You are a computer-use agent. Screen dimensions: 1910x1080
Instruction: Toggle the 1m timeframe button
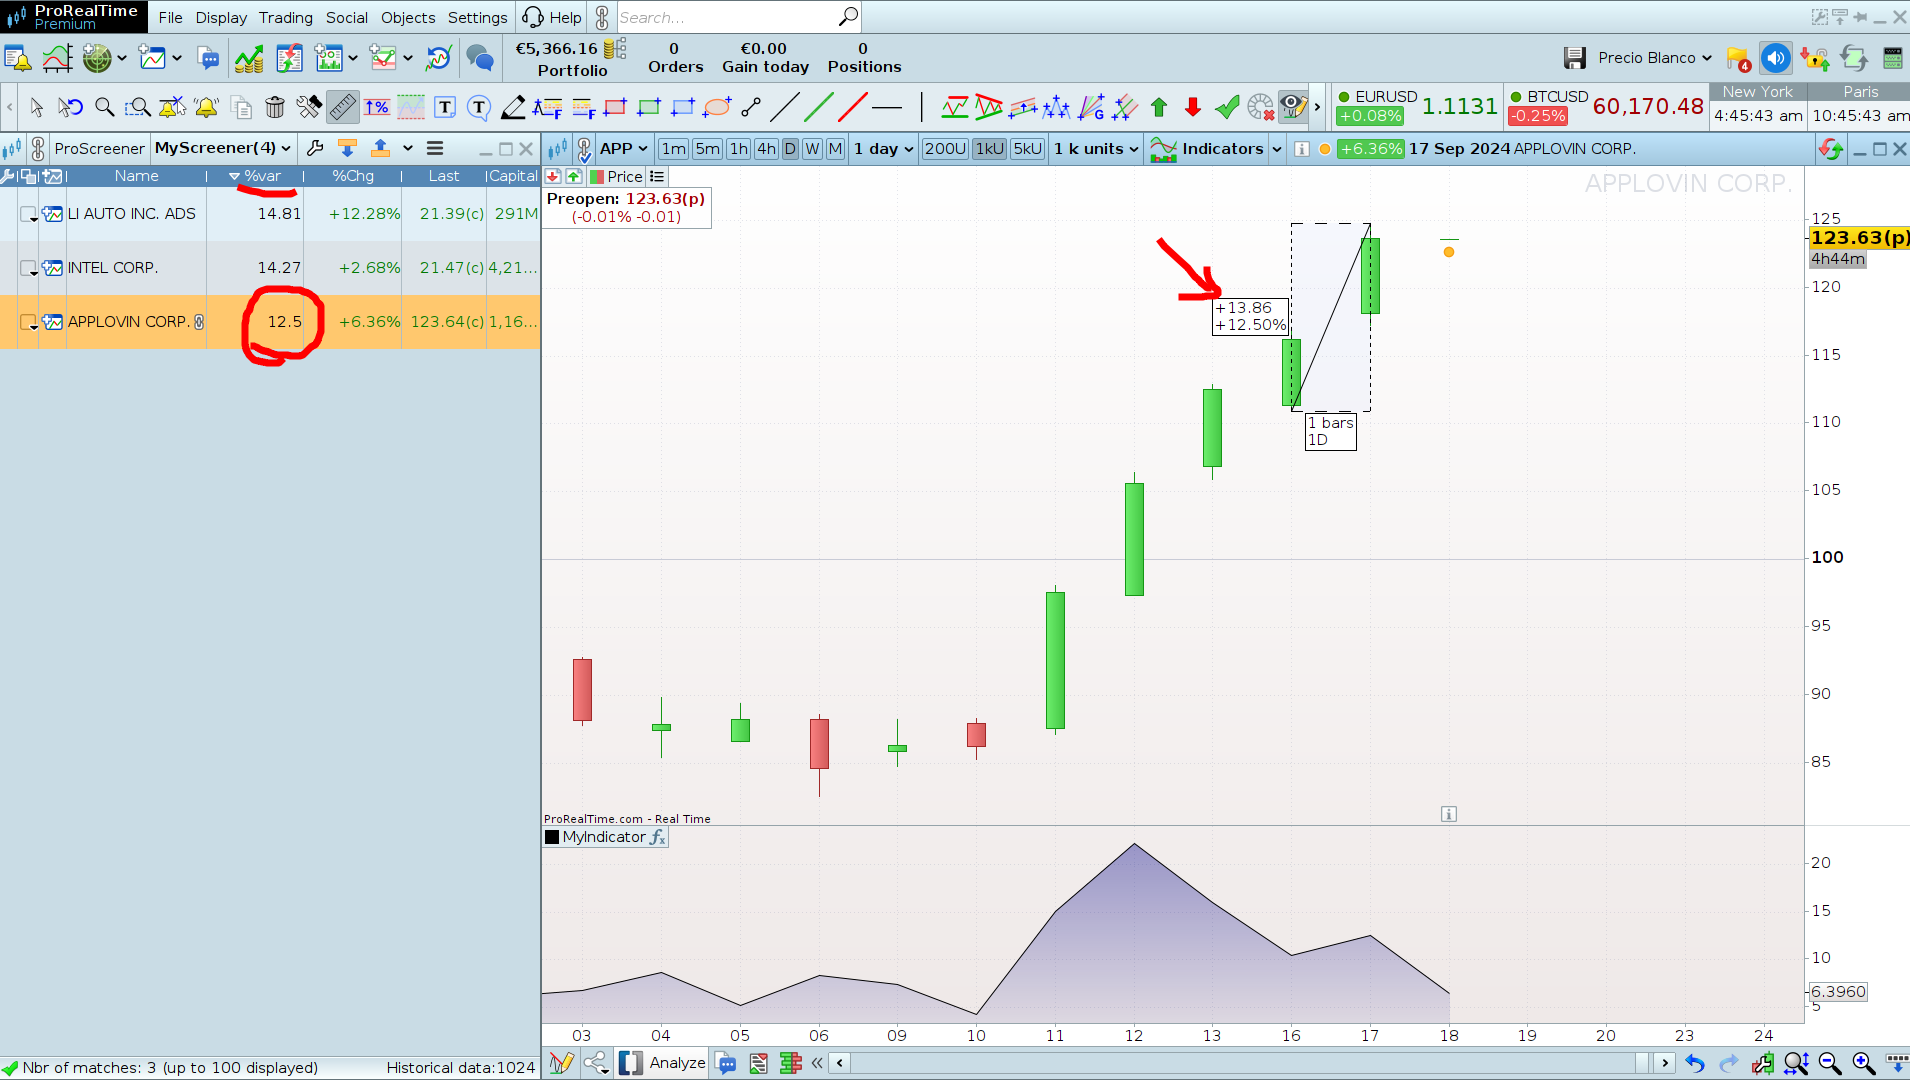click(674, 149)
